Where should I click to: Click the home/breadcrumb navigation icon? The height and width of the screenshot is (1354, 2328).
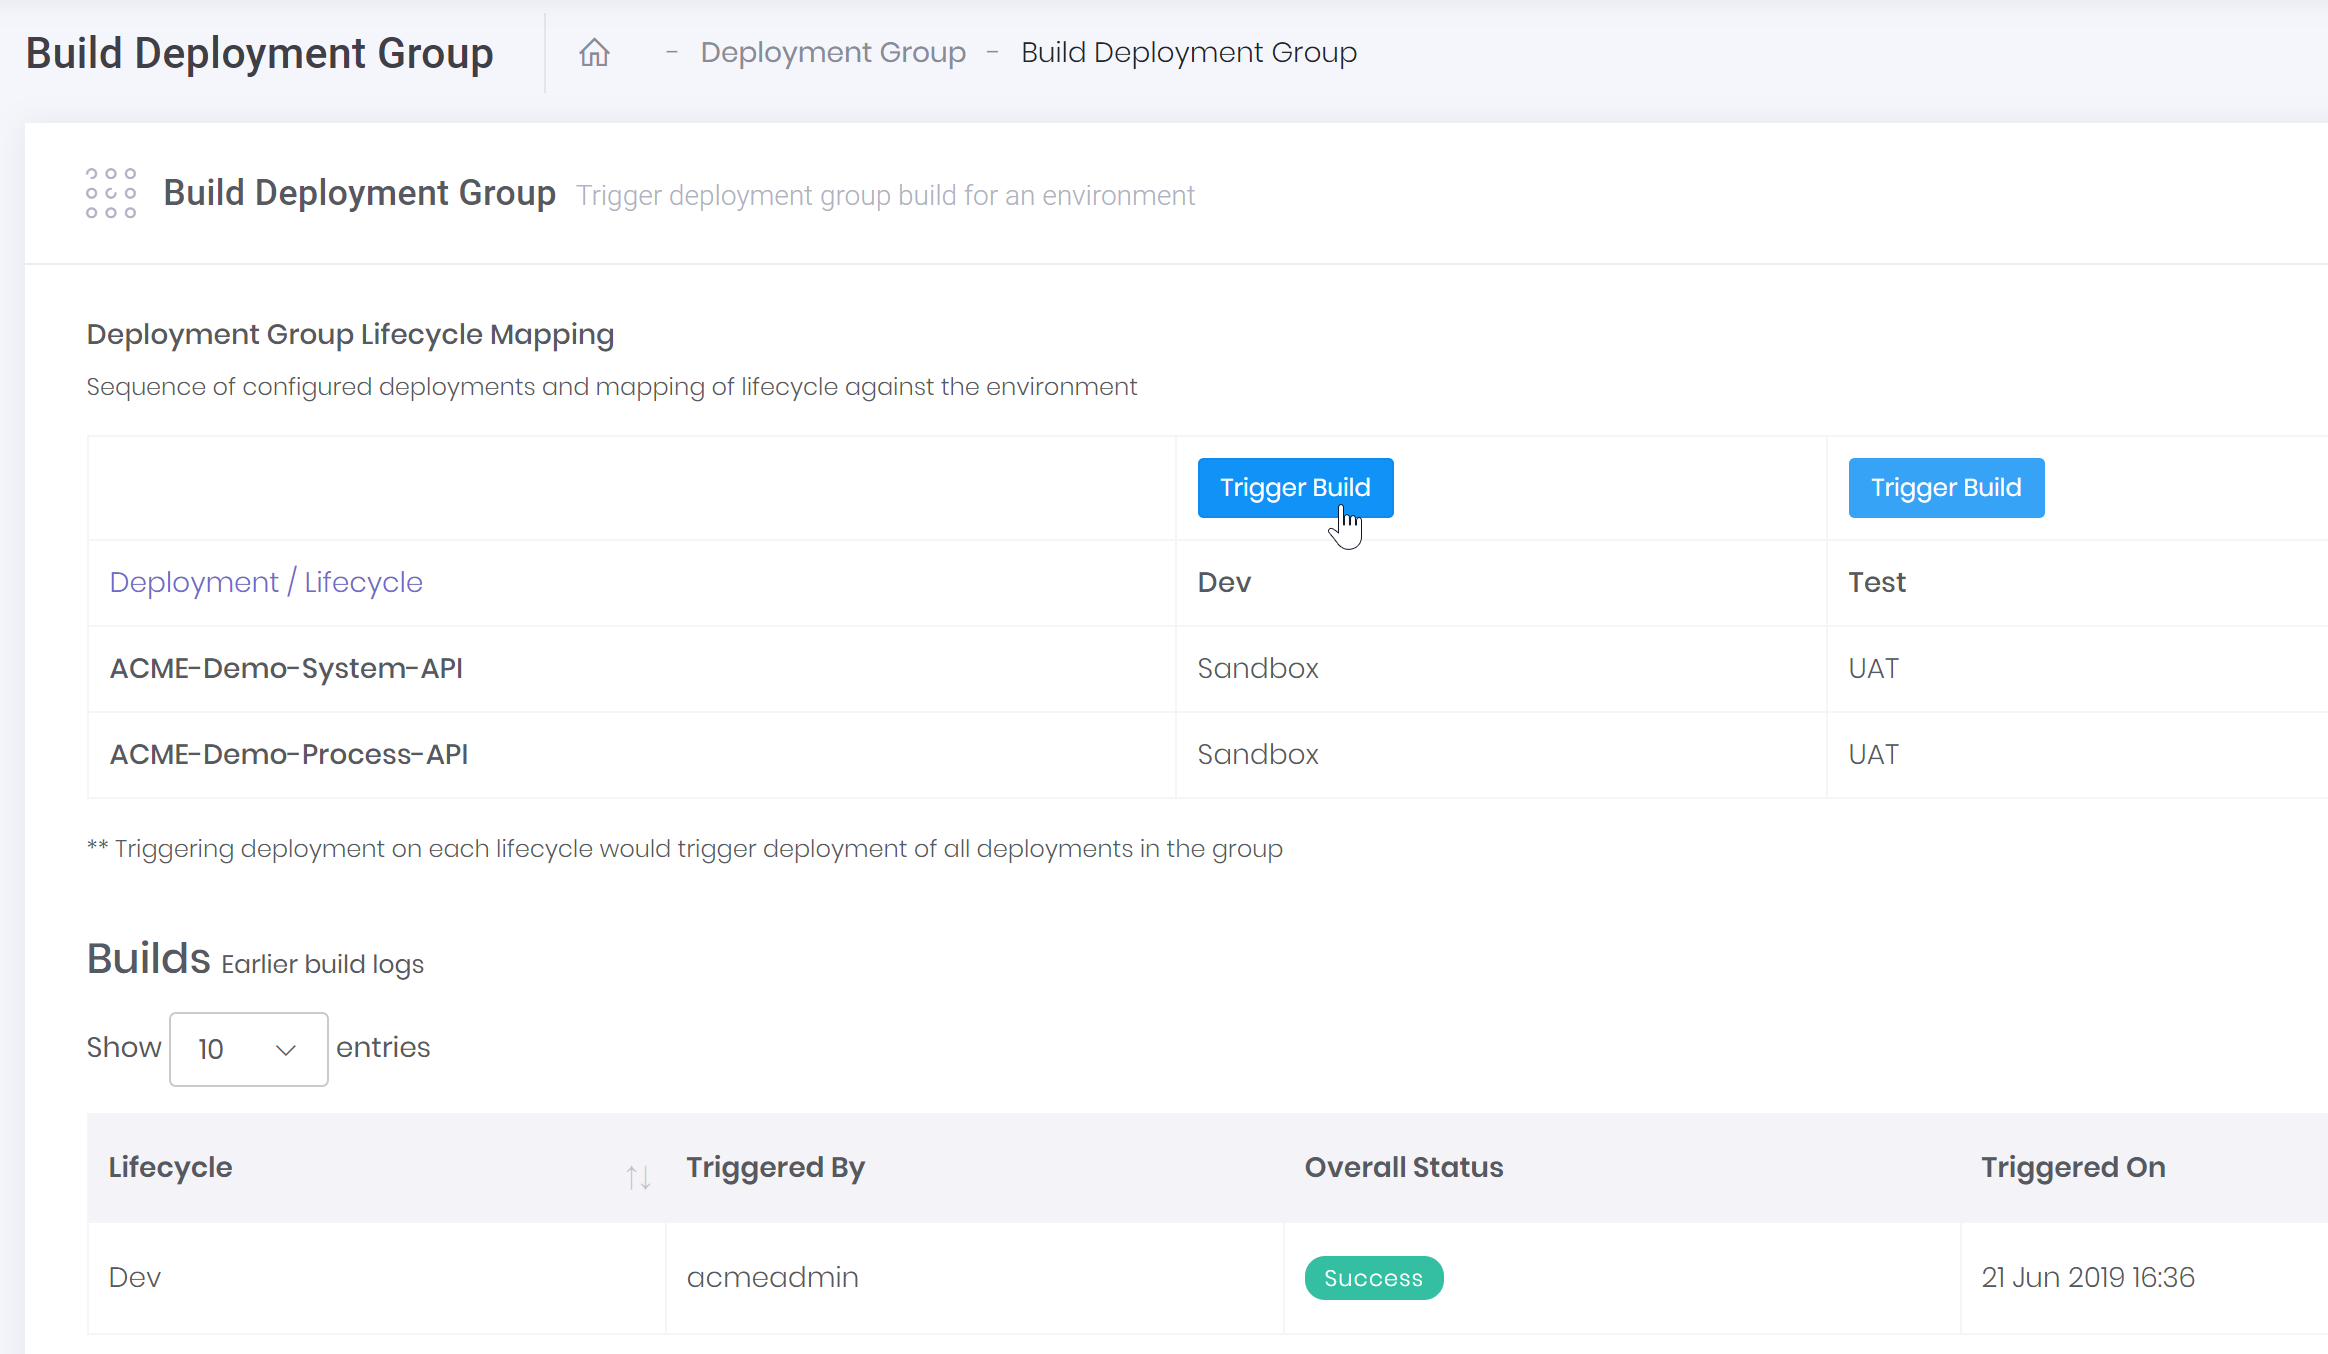pyautogui.click(x=593, y=52)
